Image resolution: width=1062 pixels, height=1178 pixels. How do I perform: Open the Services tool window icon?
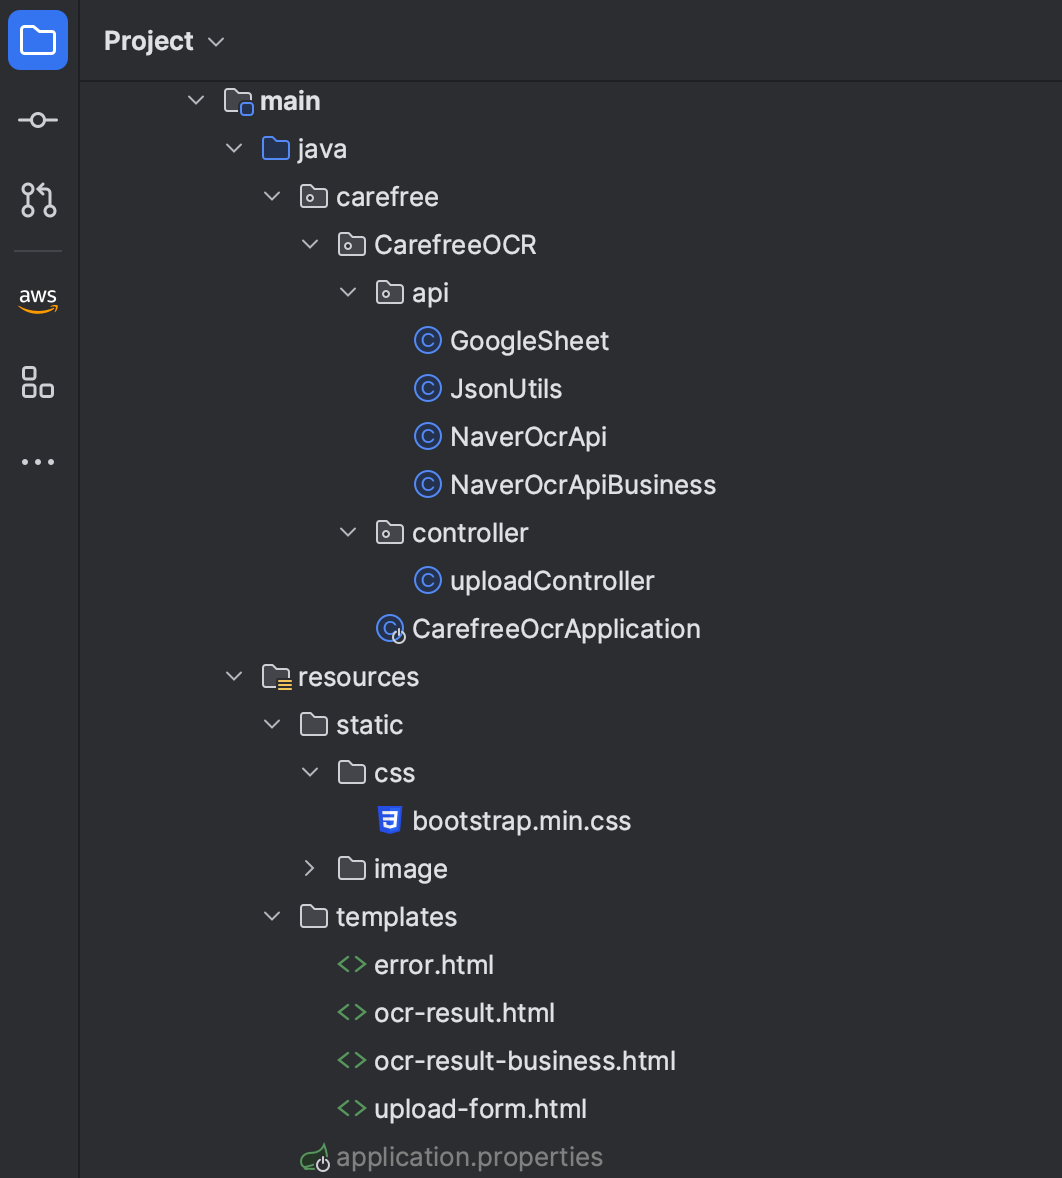click(x=37, y=382)
